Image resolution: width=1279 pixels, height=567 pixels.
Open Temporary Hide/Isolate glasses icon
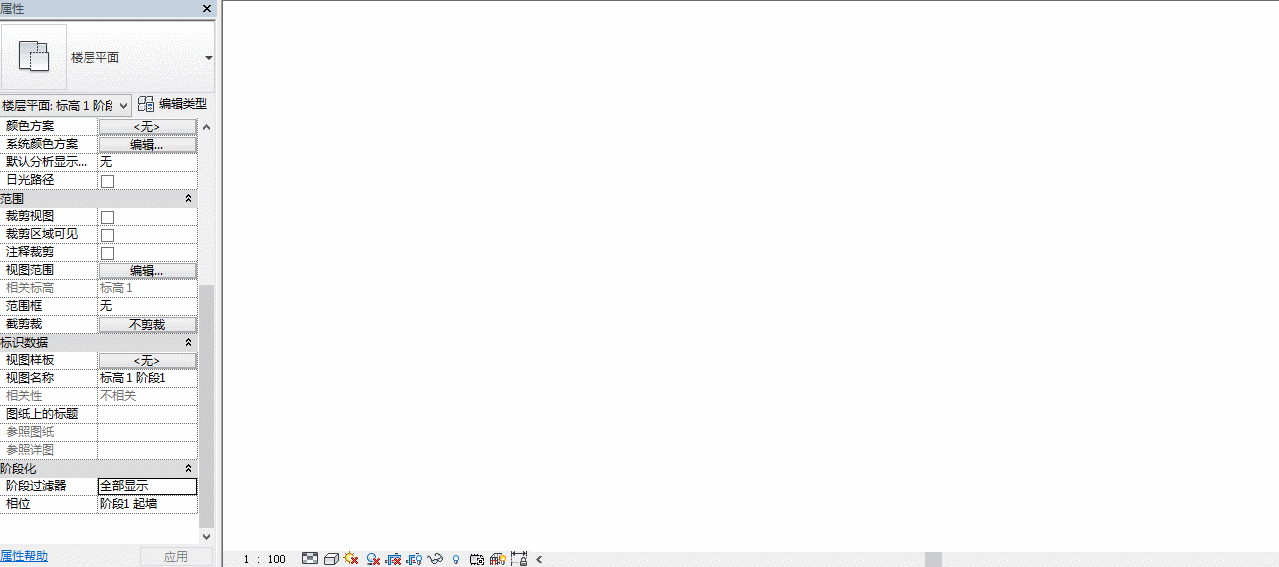point(435,559)
